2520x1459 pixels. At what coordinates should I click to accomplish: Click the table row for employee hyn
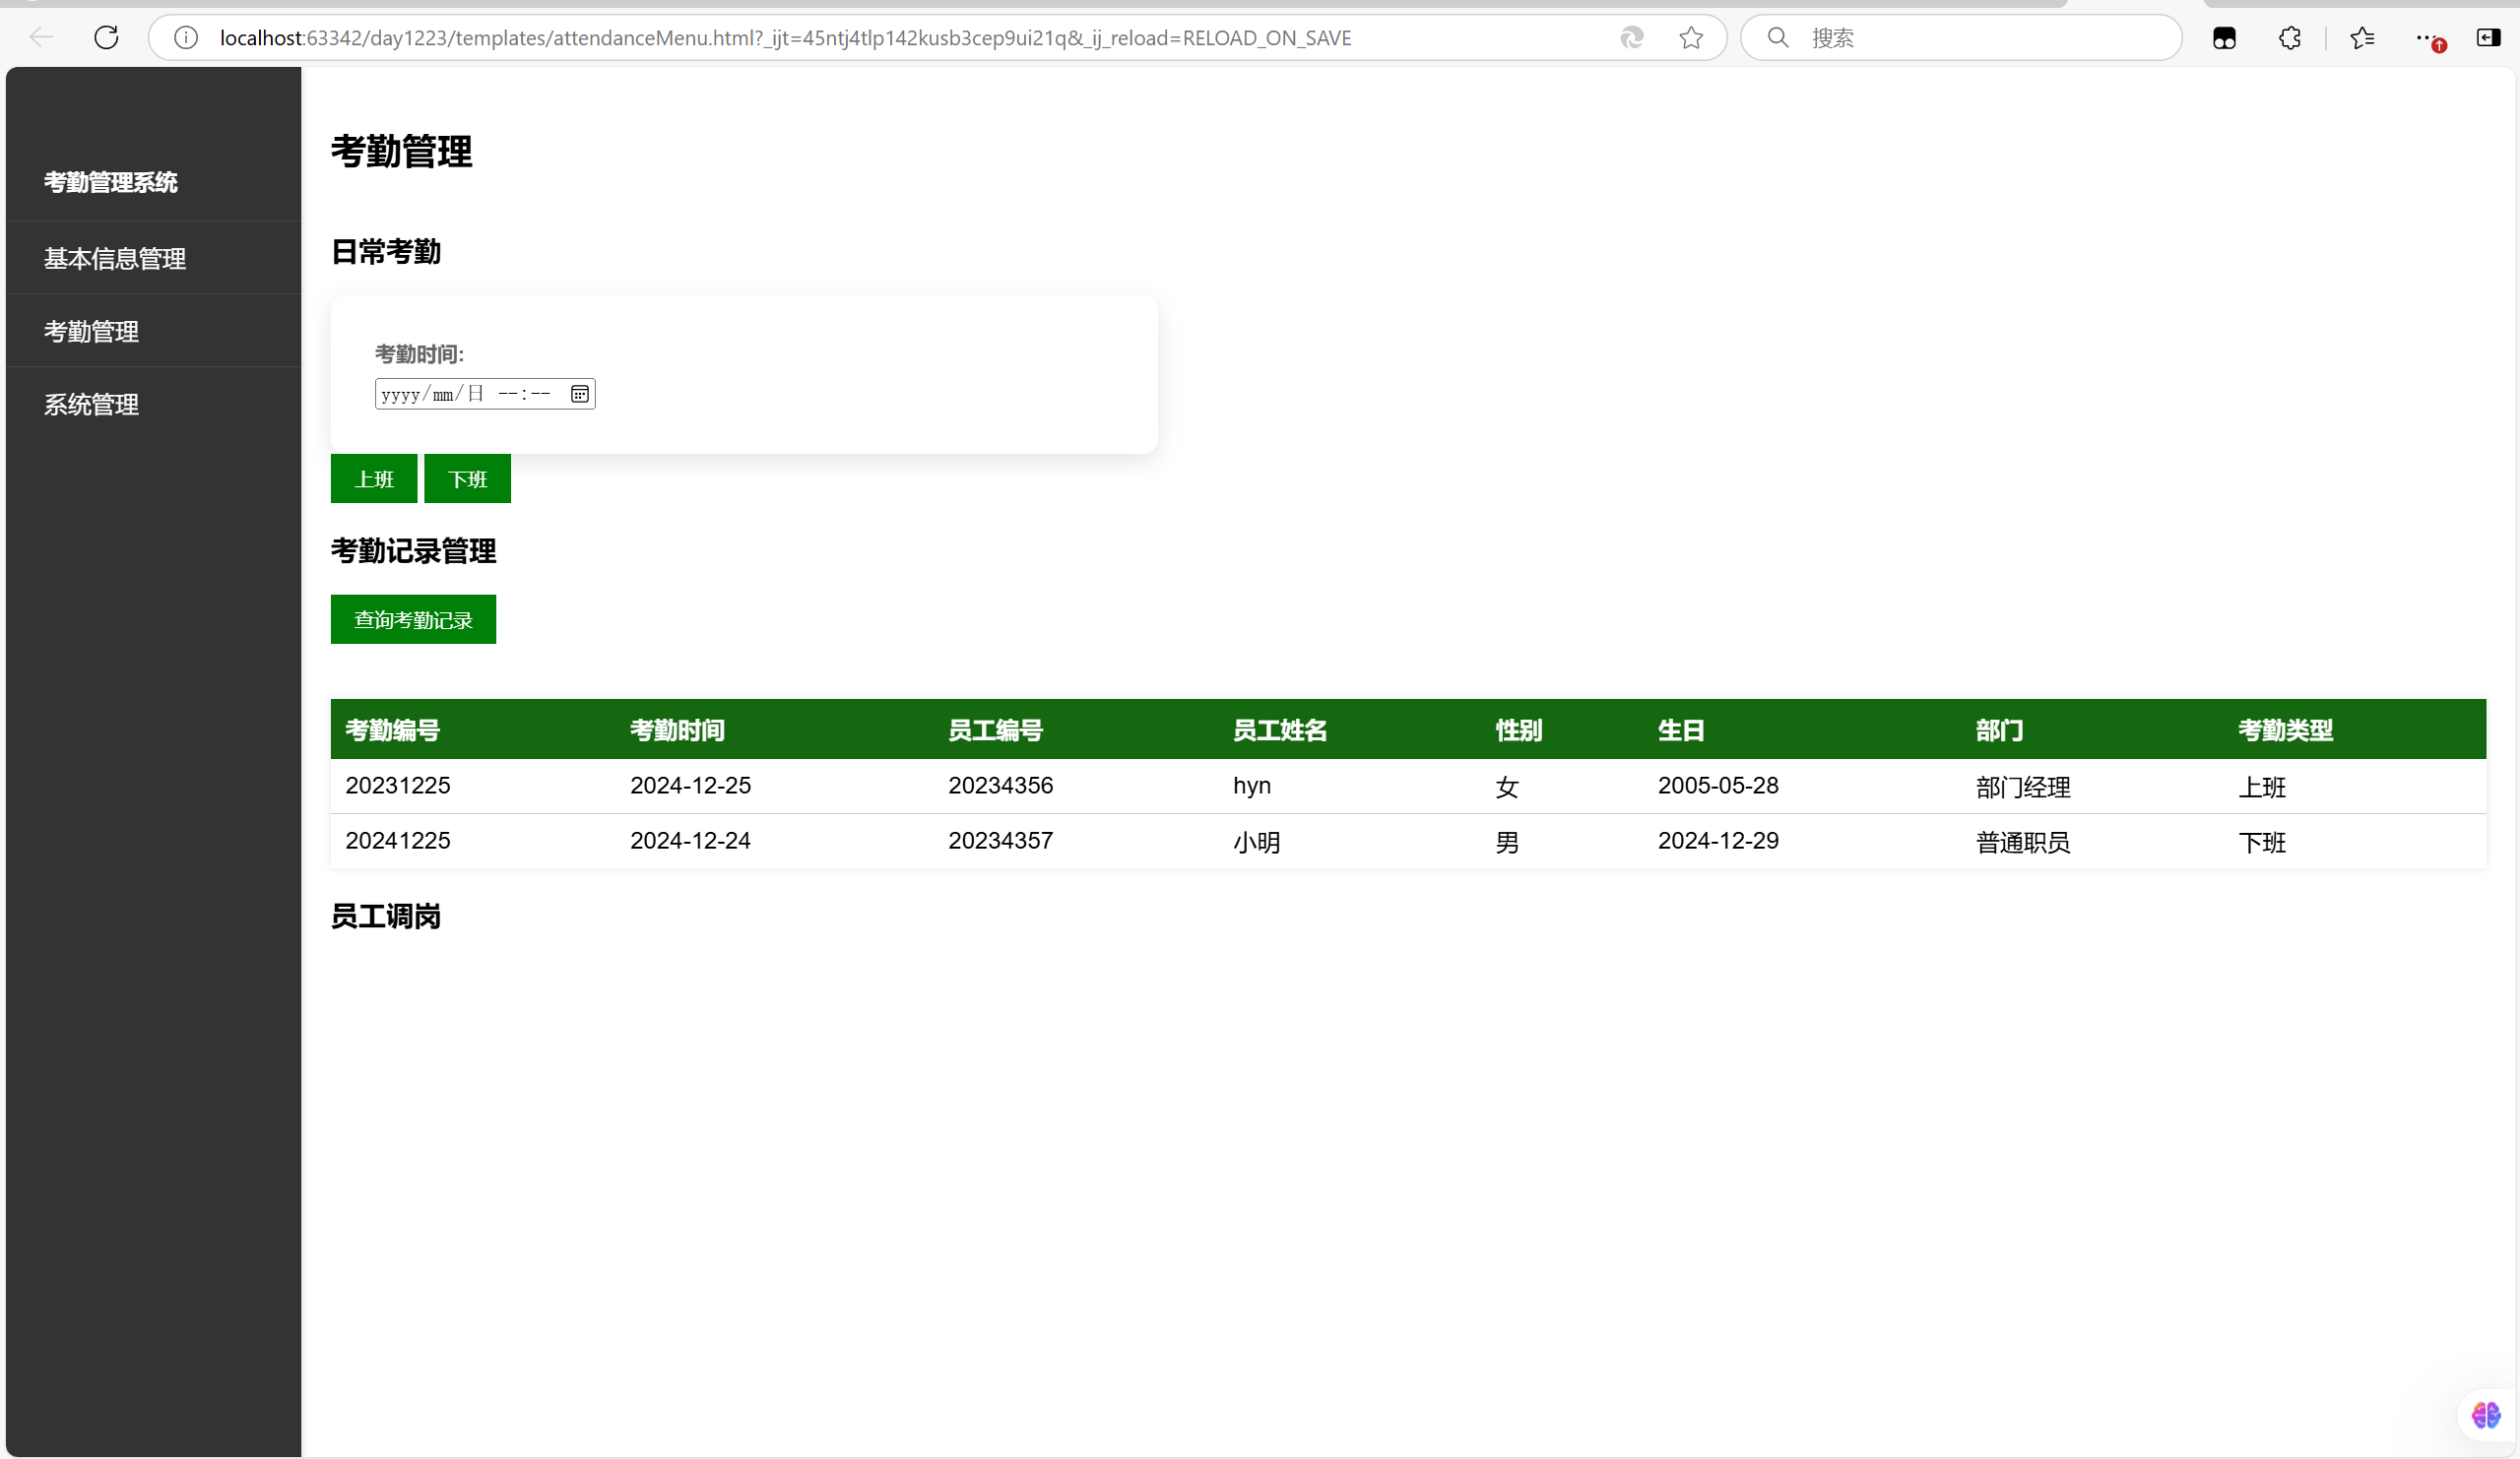(x=1250, y=786)
